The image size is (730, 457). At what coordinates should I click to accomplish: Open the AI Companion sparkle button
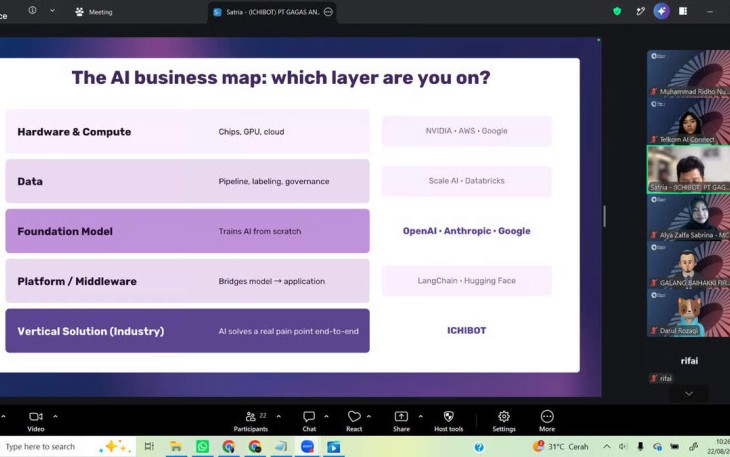click(662, 11)
